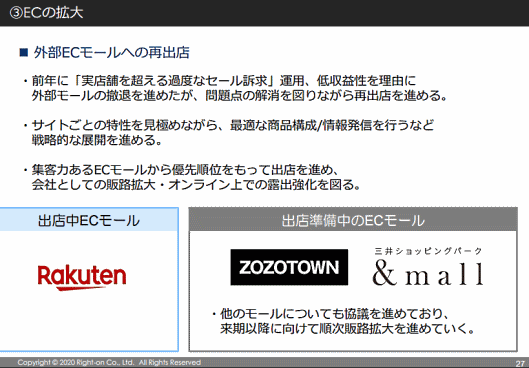The image size is (529, 368).
Task: Select the line starting "来期以降に向けて順次"
Action: click(x=348, y=329)
